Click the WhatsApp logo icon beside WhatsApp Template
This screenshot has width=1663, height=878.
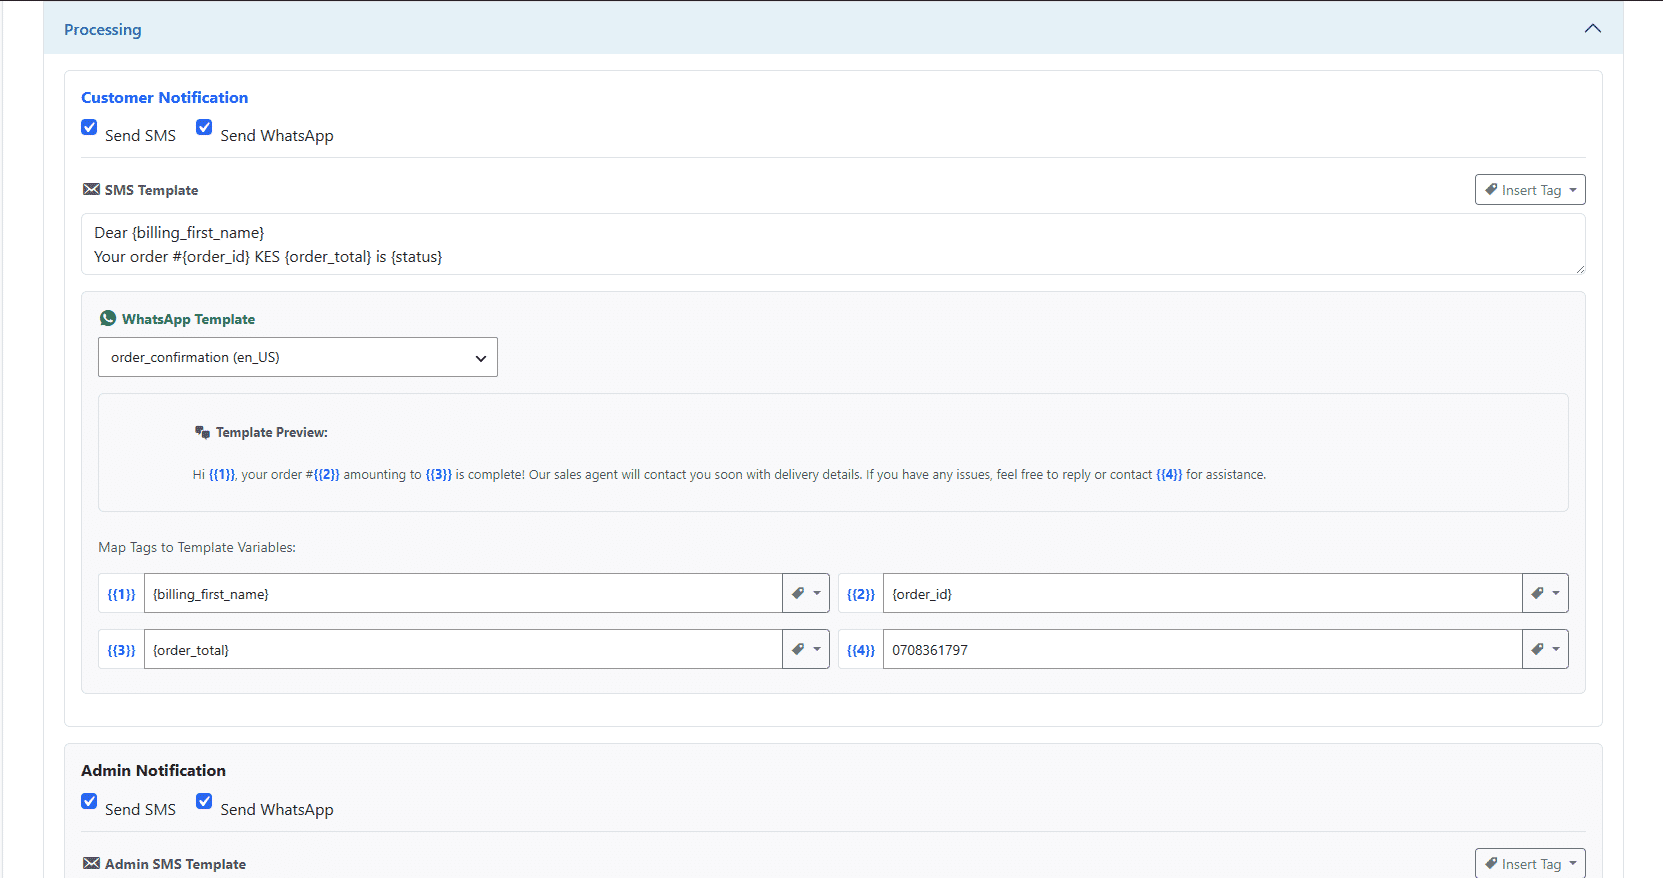108,318
